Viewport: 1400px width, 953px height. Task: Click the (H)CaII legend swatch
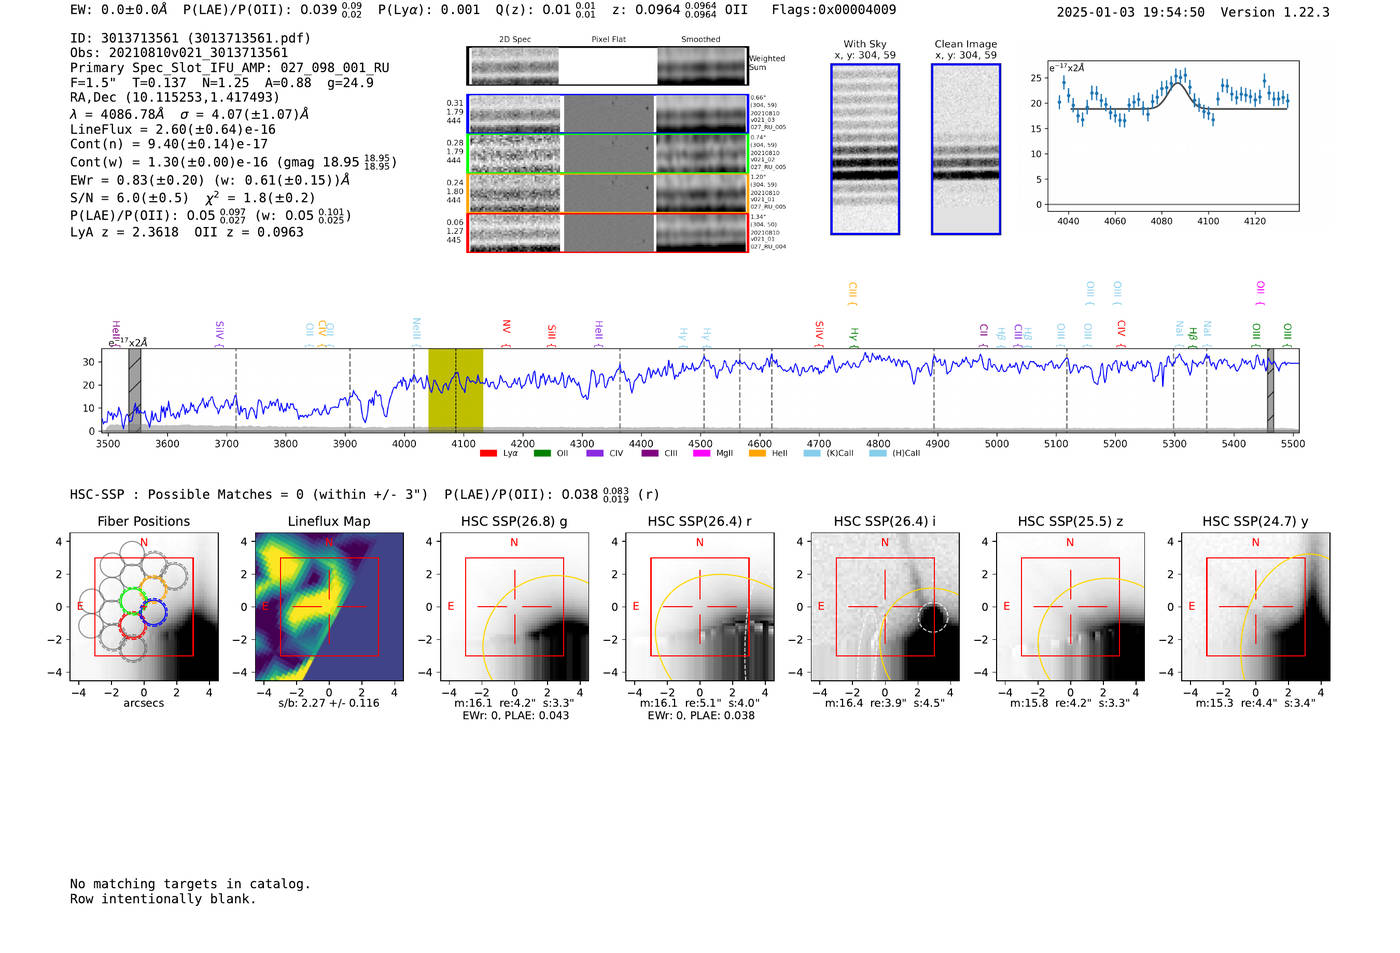878,453
